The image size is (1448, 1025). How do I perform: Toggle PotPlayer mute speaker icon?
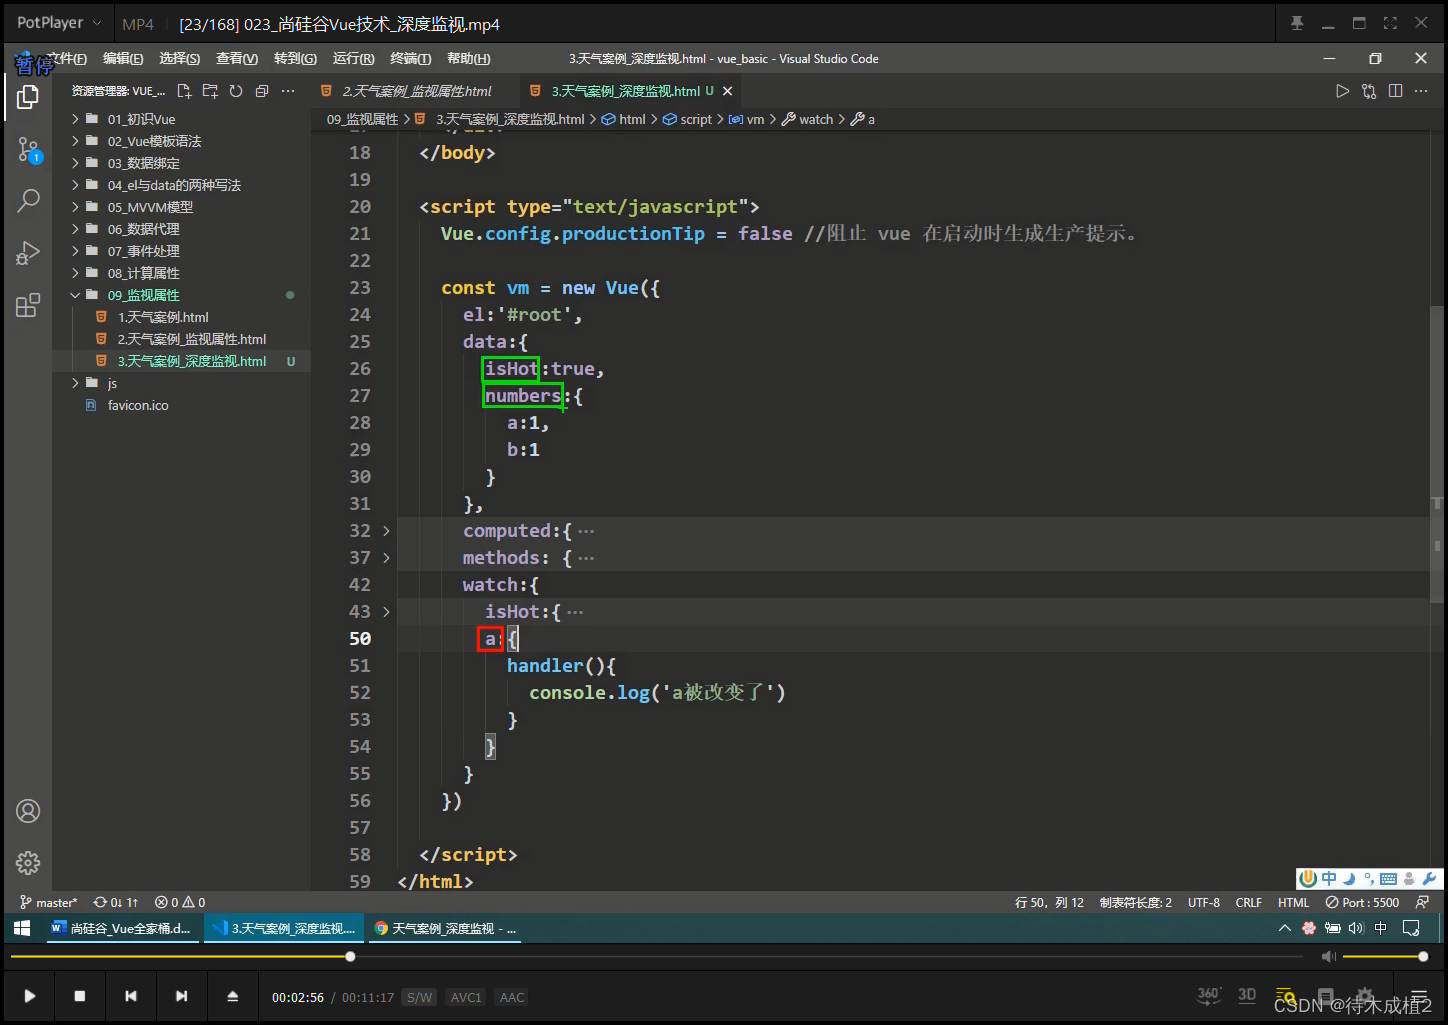[1328, 957]
